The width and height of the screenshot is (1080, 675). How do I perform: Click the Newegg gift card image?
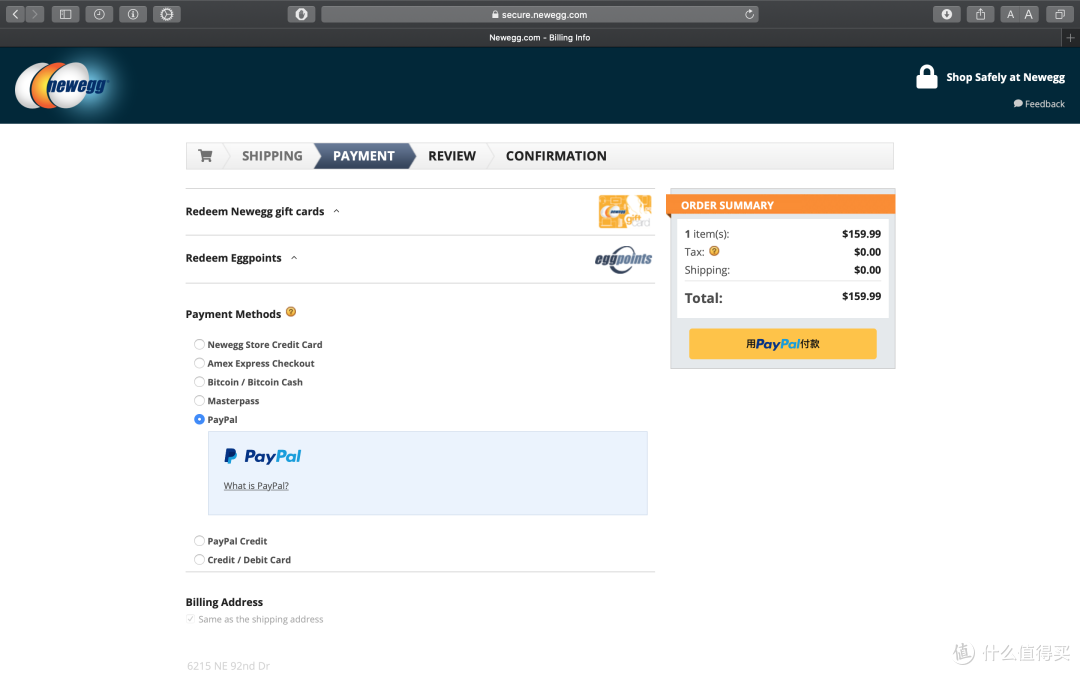(x=625, y=211)
